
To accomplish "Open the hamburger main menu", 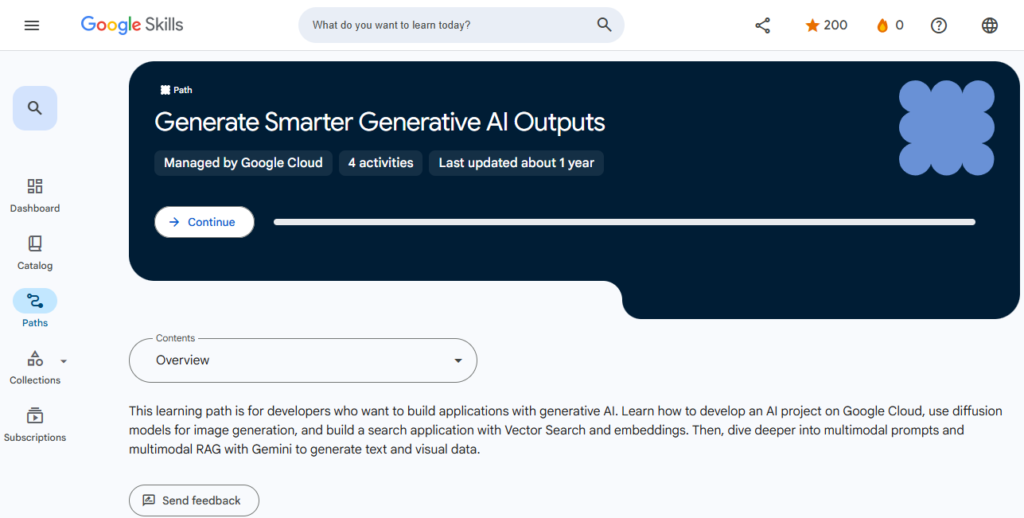I will coord(31,25).
